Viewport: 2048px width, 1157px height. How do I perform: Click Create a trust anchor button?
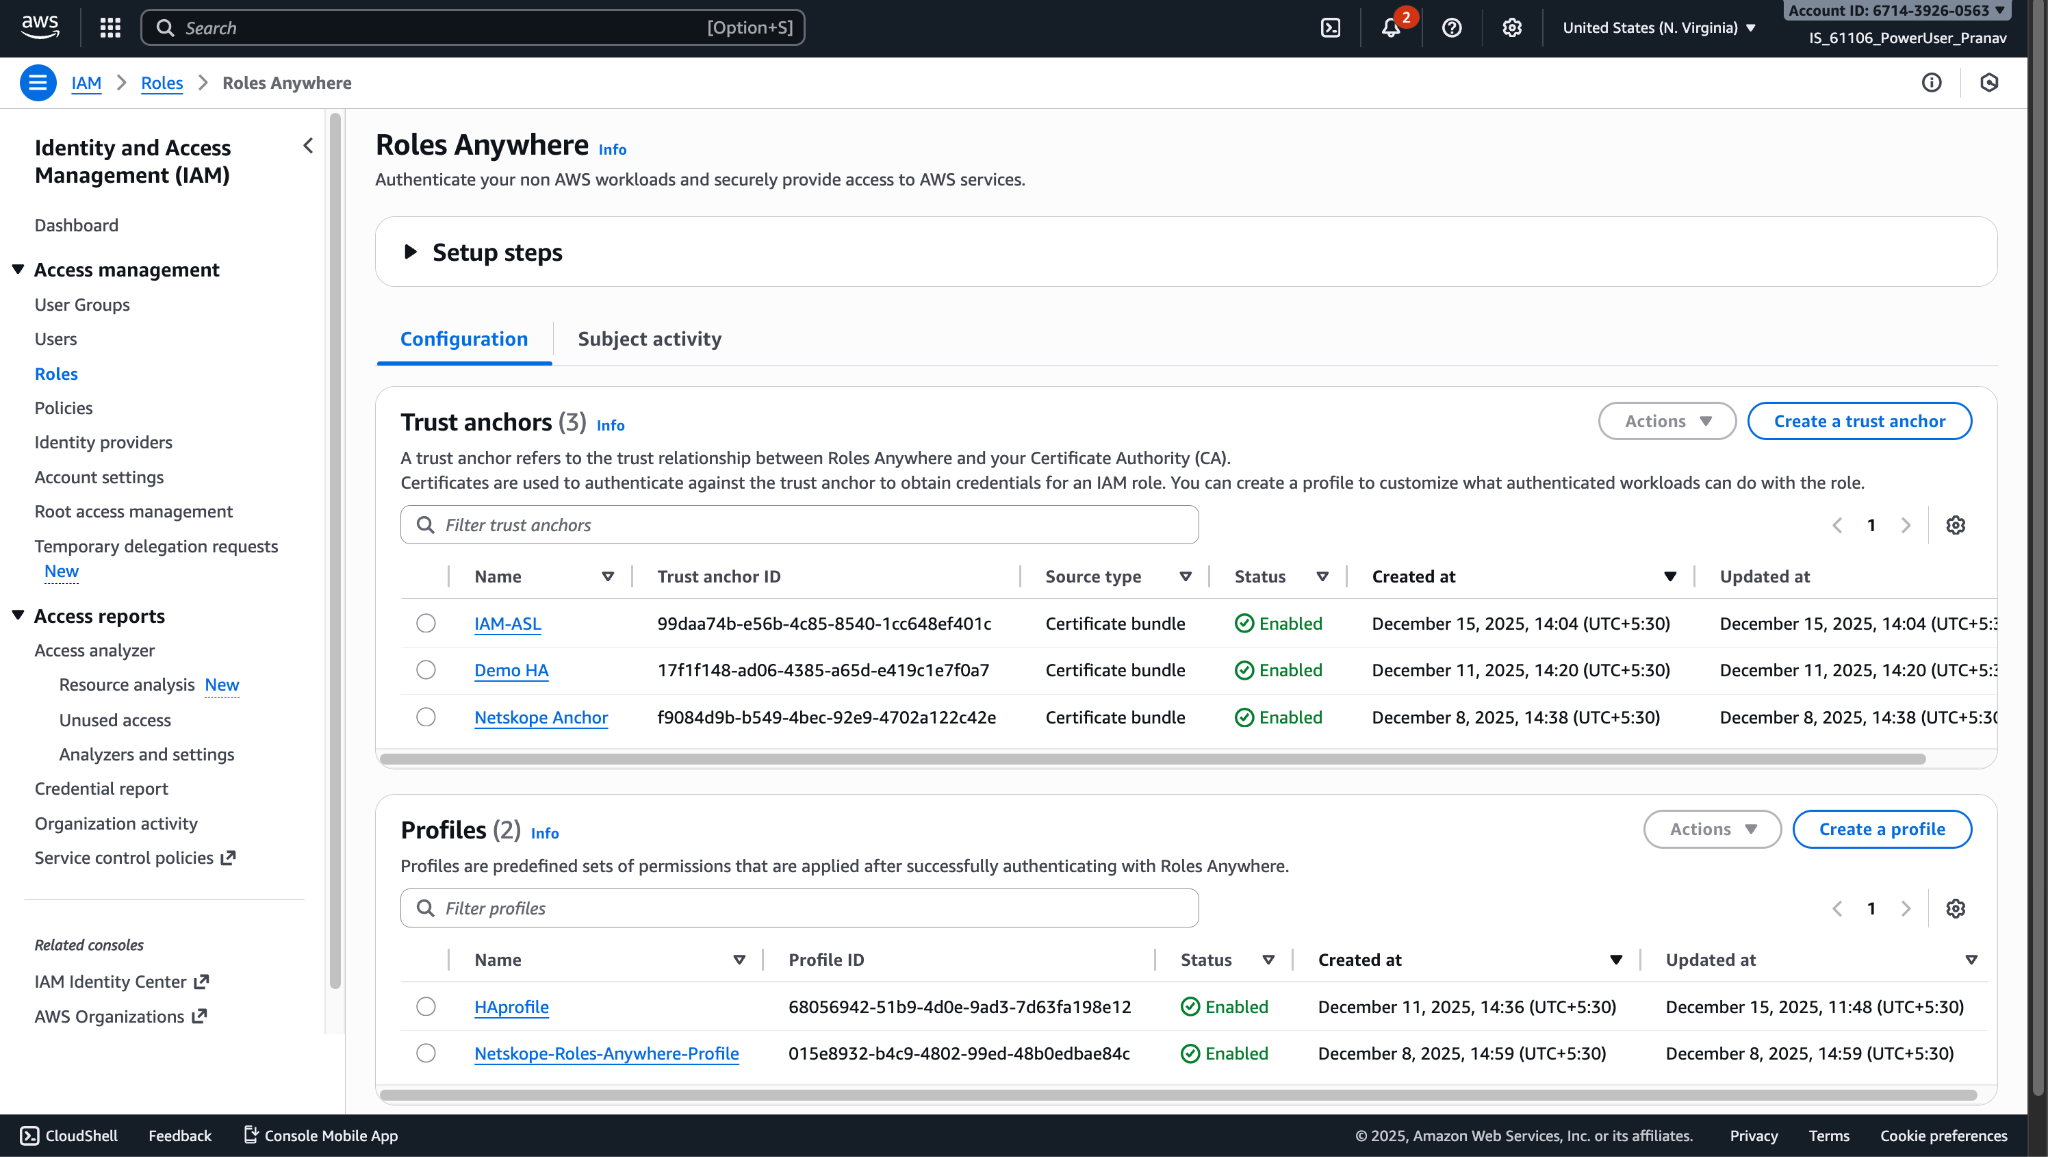(x=1860, y=421)
